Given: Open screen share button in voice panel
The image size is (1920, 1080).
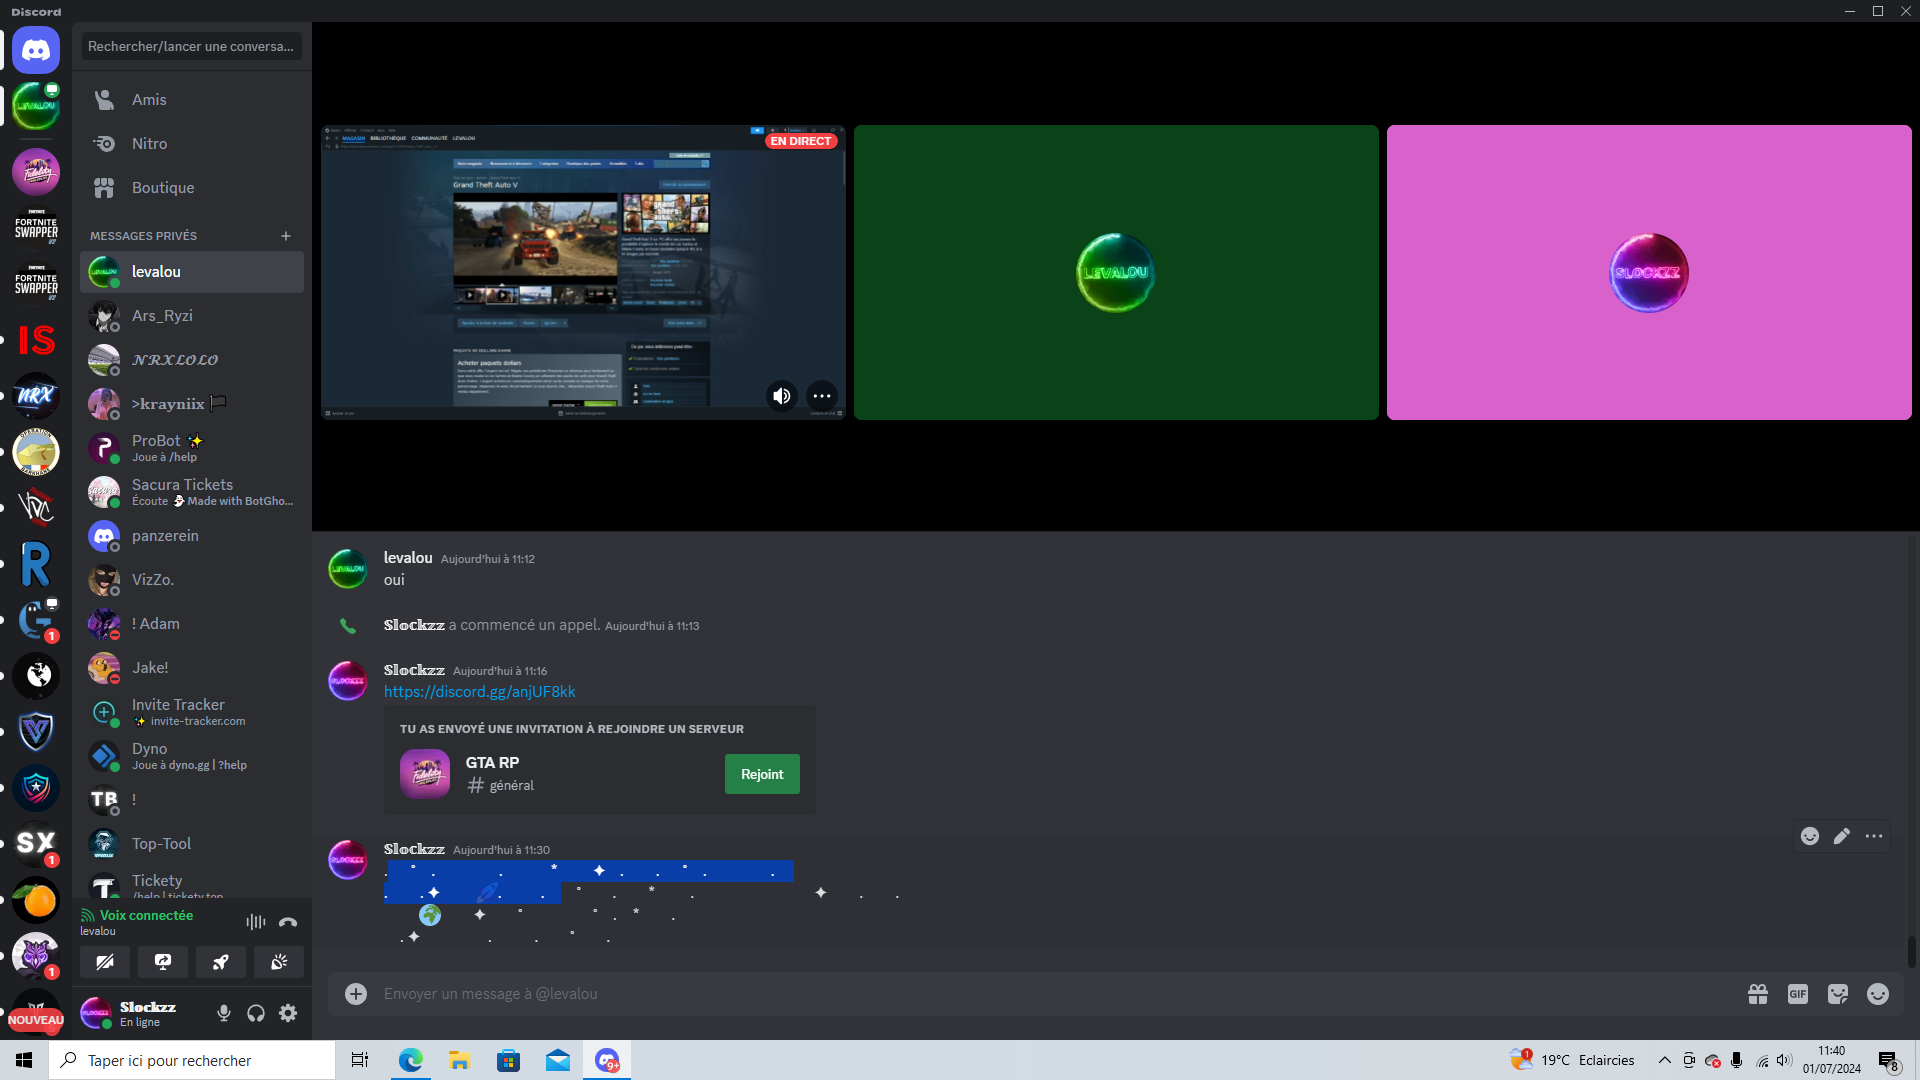Looking at the screenshot, I should click(x=163, y=962).
